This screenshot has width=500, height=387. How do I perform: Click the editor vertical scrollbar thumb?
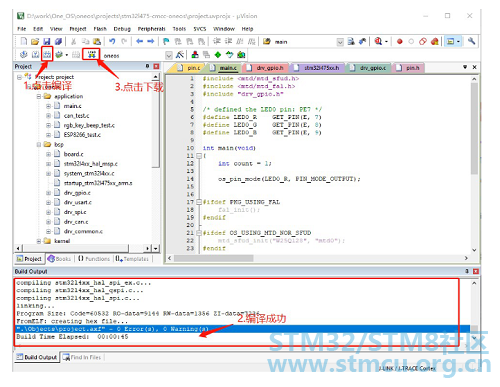pos(474,129)
